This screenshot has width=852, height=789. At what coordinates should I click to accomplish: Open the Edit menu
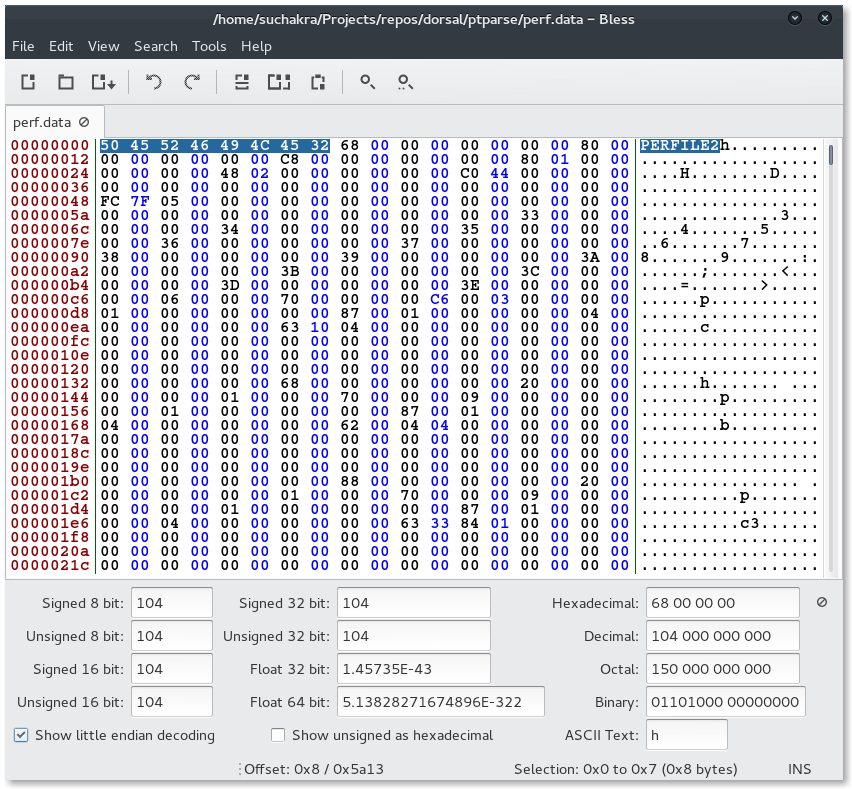pos(61,46)
